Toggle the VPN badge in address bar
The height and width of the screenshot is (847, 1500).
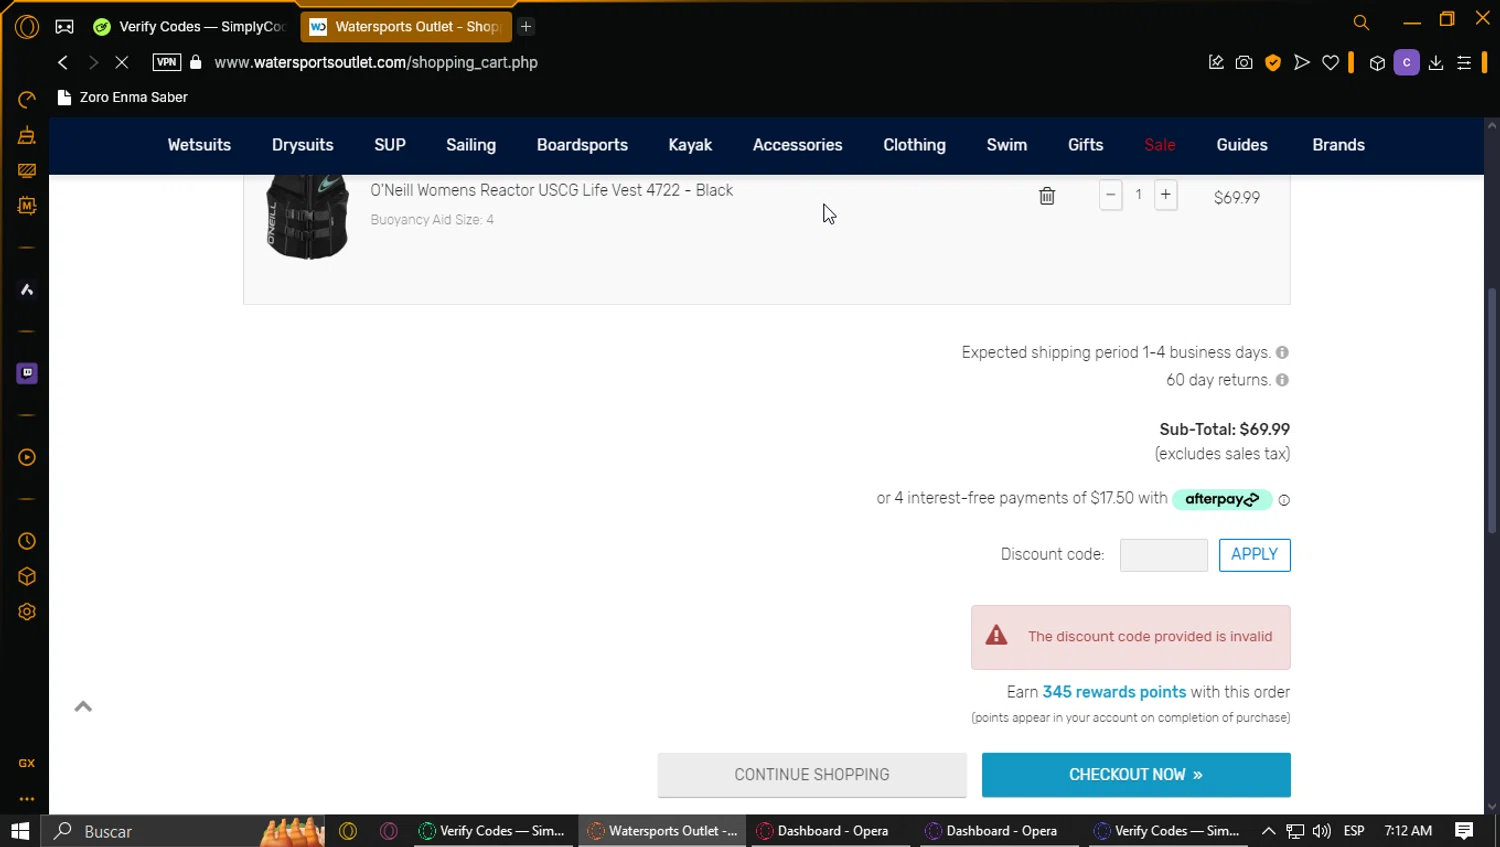click(167, 62)
